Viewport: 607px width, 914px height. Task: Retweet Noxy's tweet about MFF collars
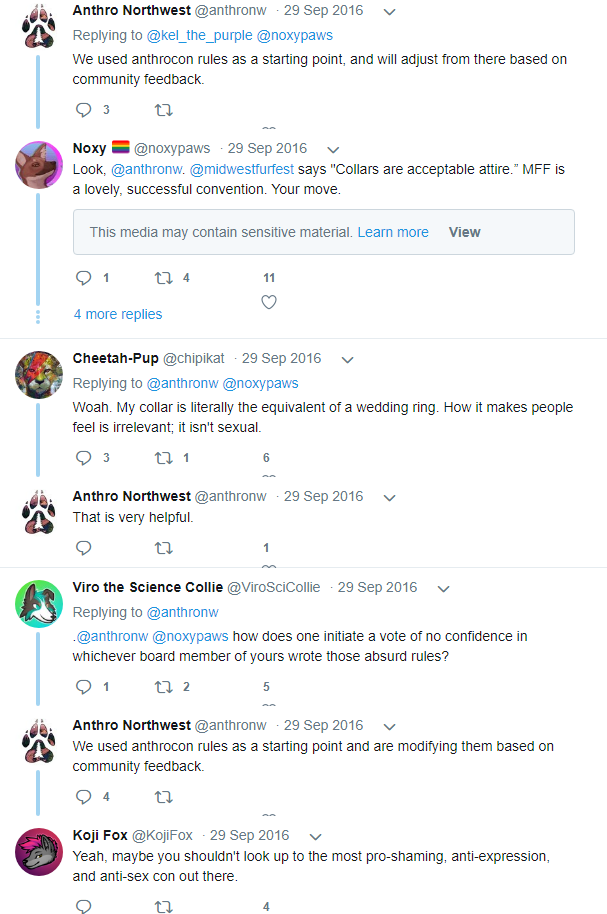pyautogui.click(x=164, y=278)
